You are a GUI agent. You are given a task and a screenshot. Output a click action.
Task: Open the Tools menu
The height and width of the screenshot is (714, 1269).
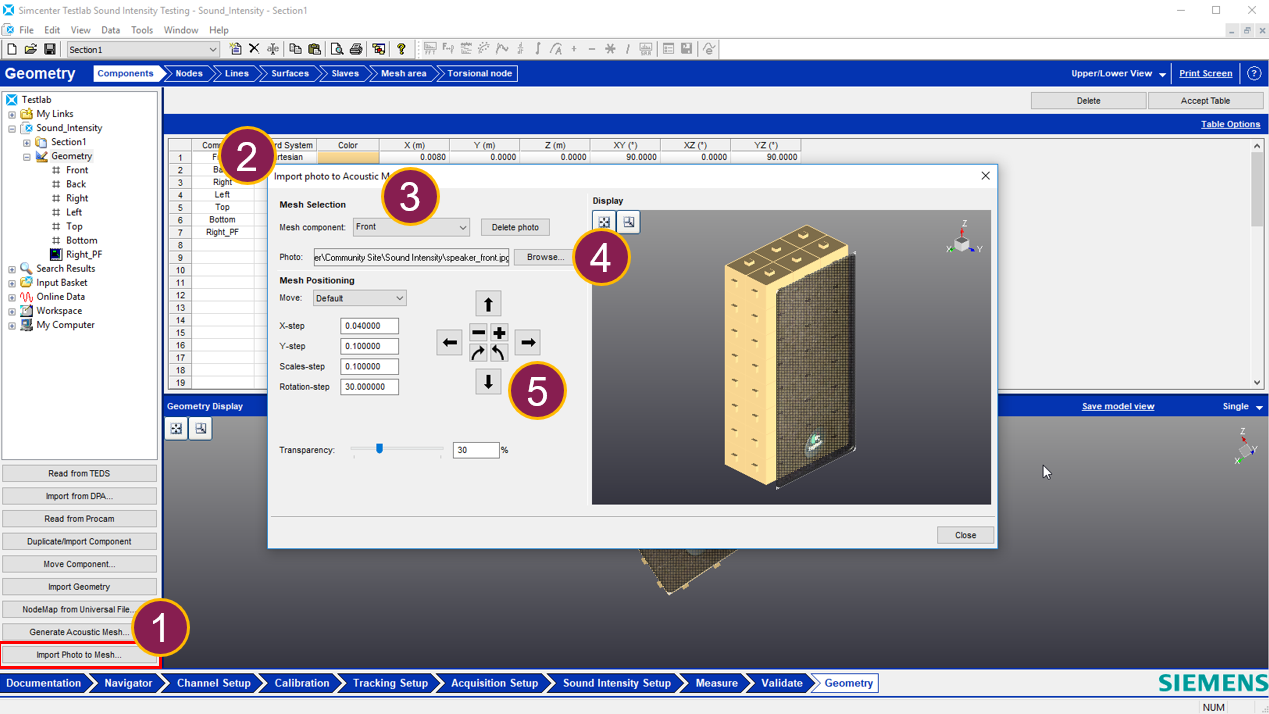click(142, 30)
